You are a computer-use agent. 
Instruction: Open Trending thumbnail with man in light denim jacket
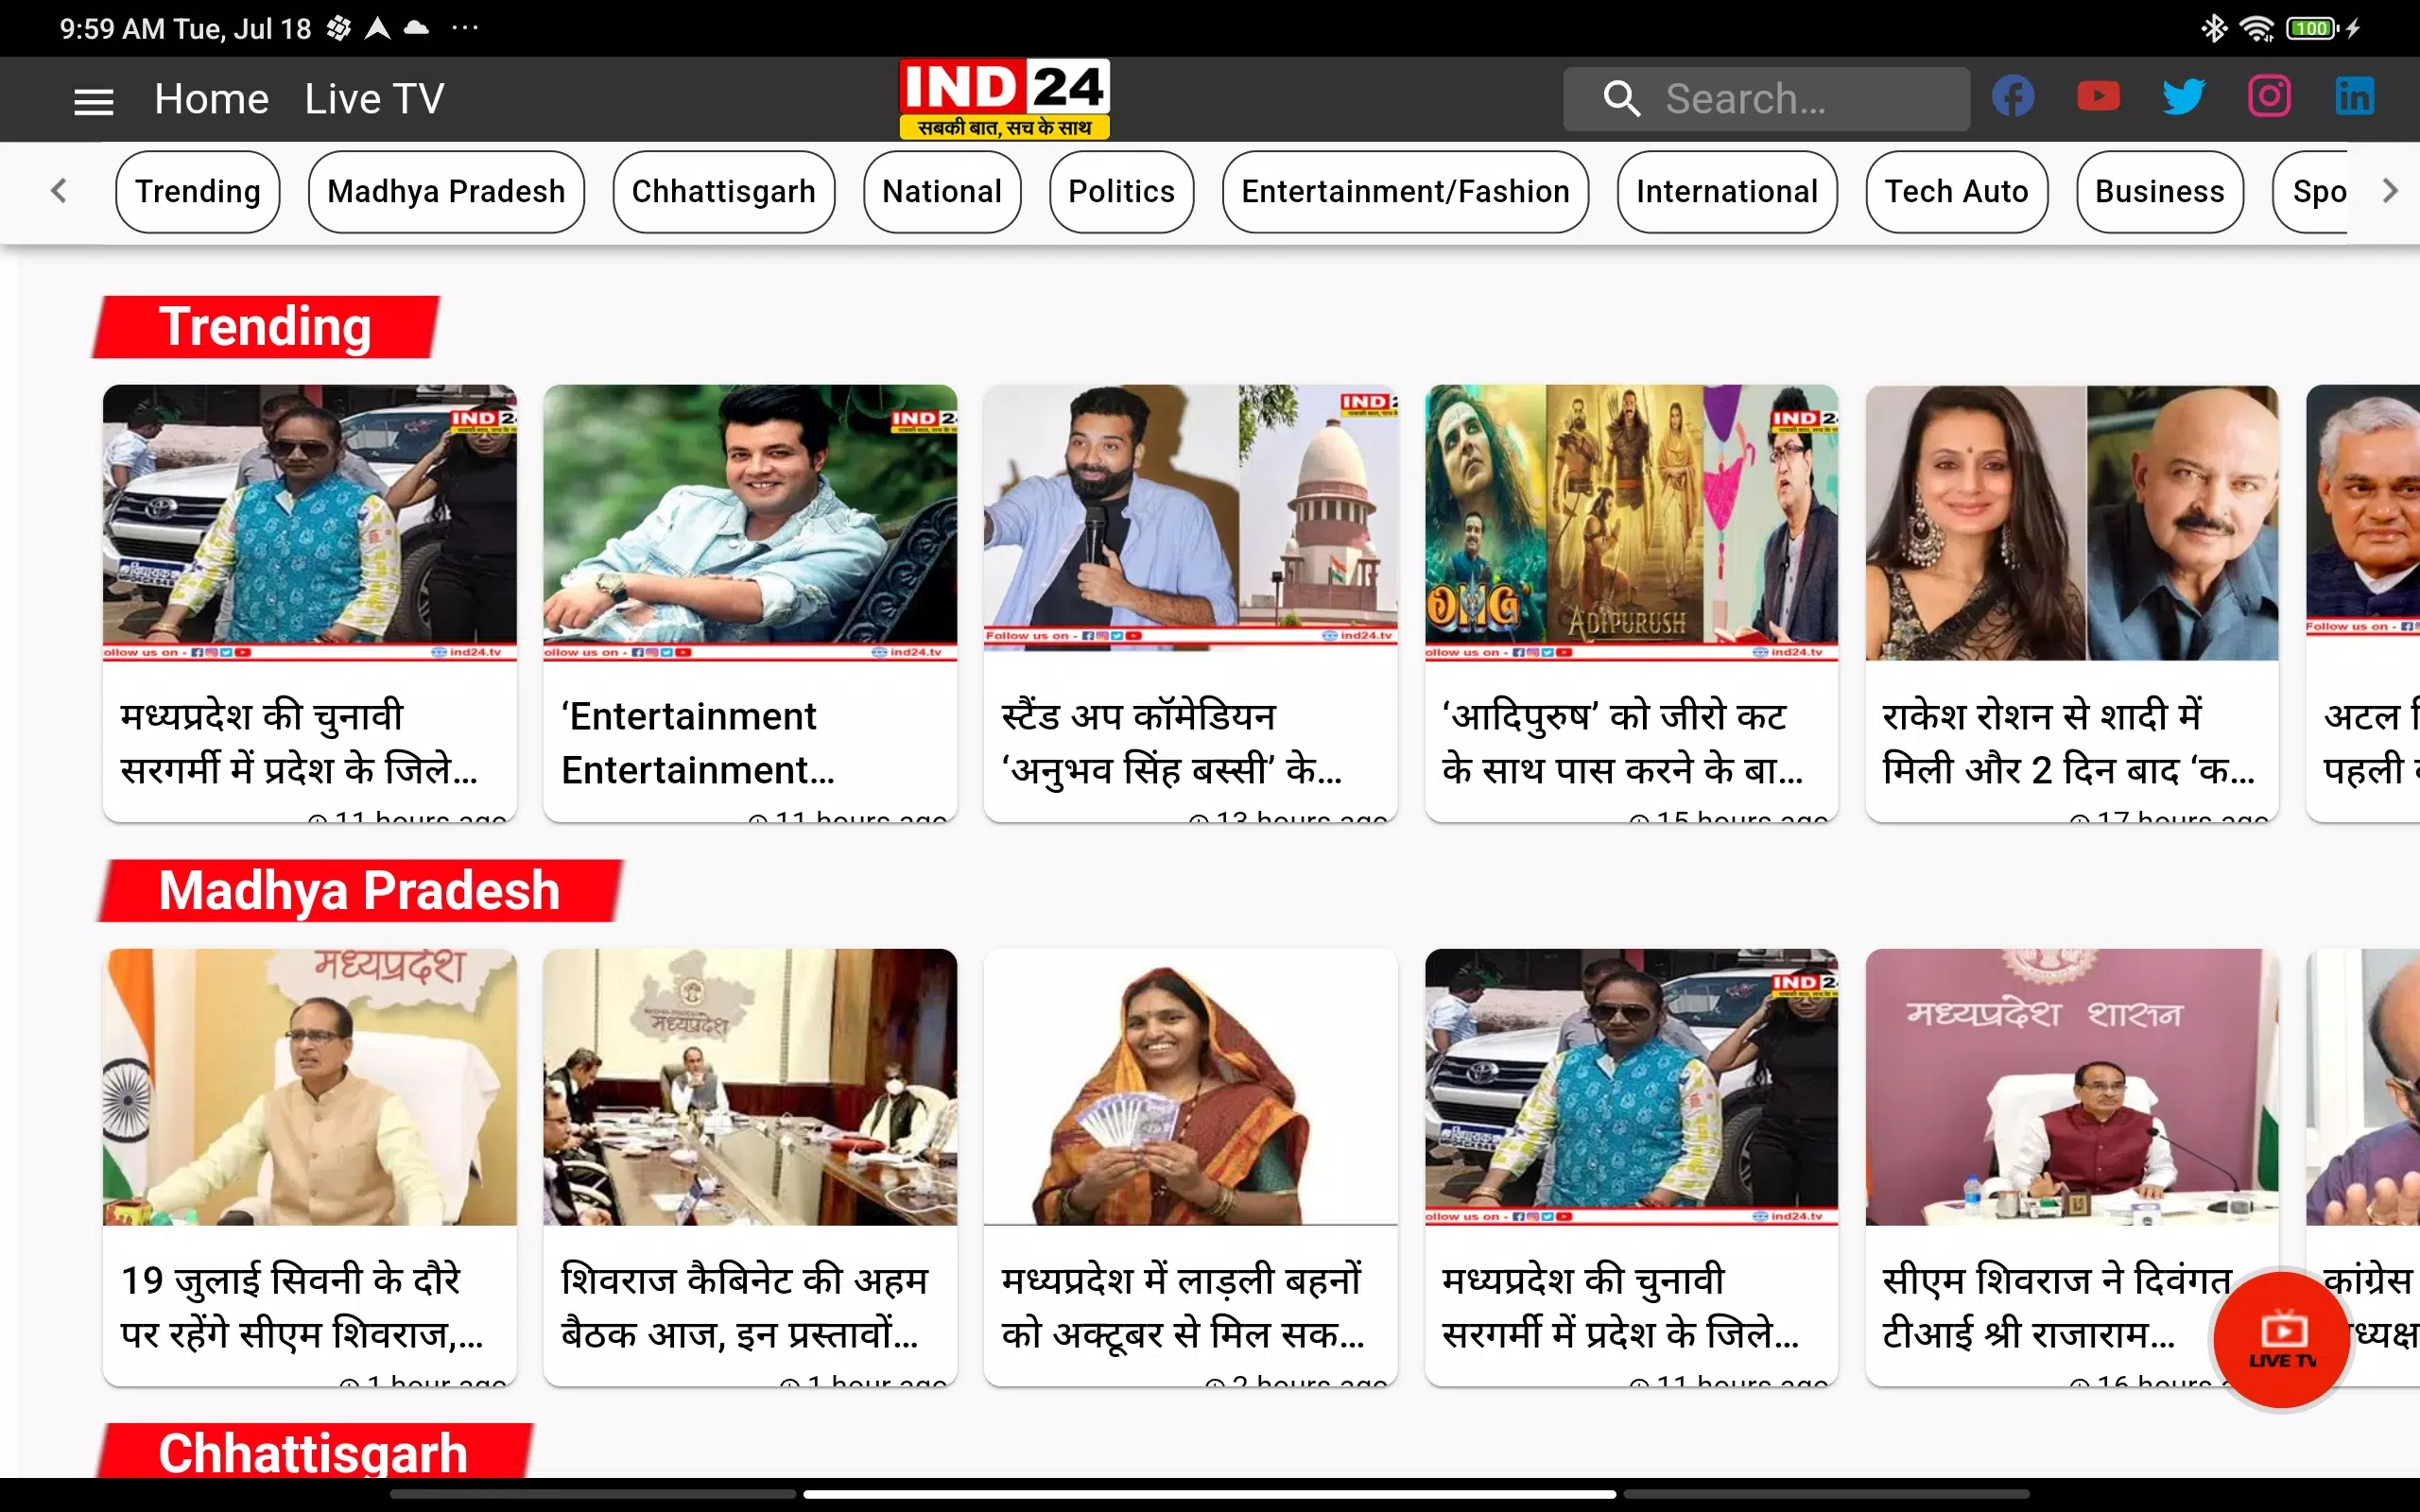tap(750, 522)
